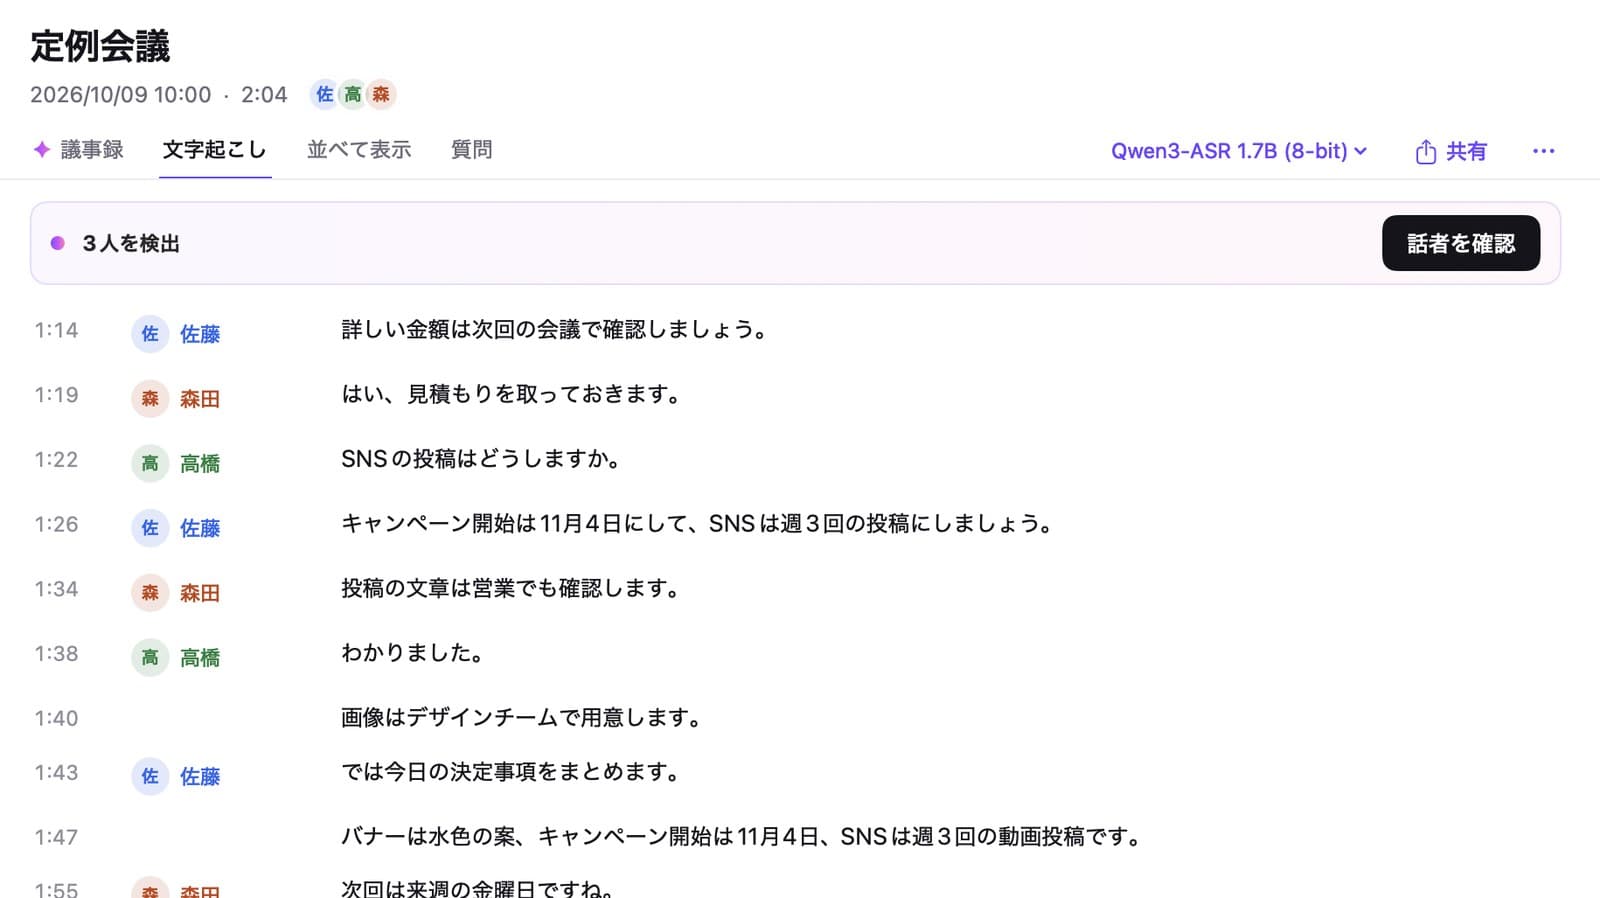Click the 高 avatar in the 1:22 row
Viewport: 1600px width, 898px height.
pyautogui.click(x=150, y=464)
